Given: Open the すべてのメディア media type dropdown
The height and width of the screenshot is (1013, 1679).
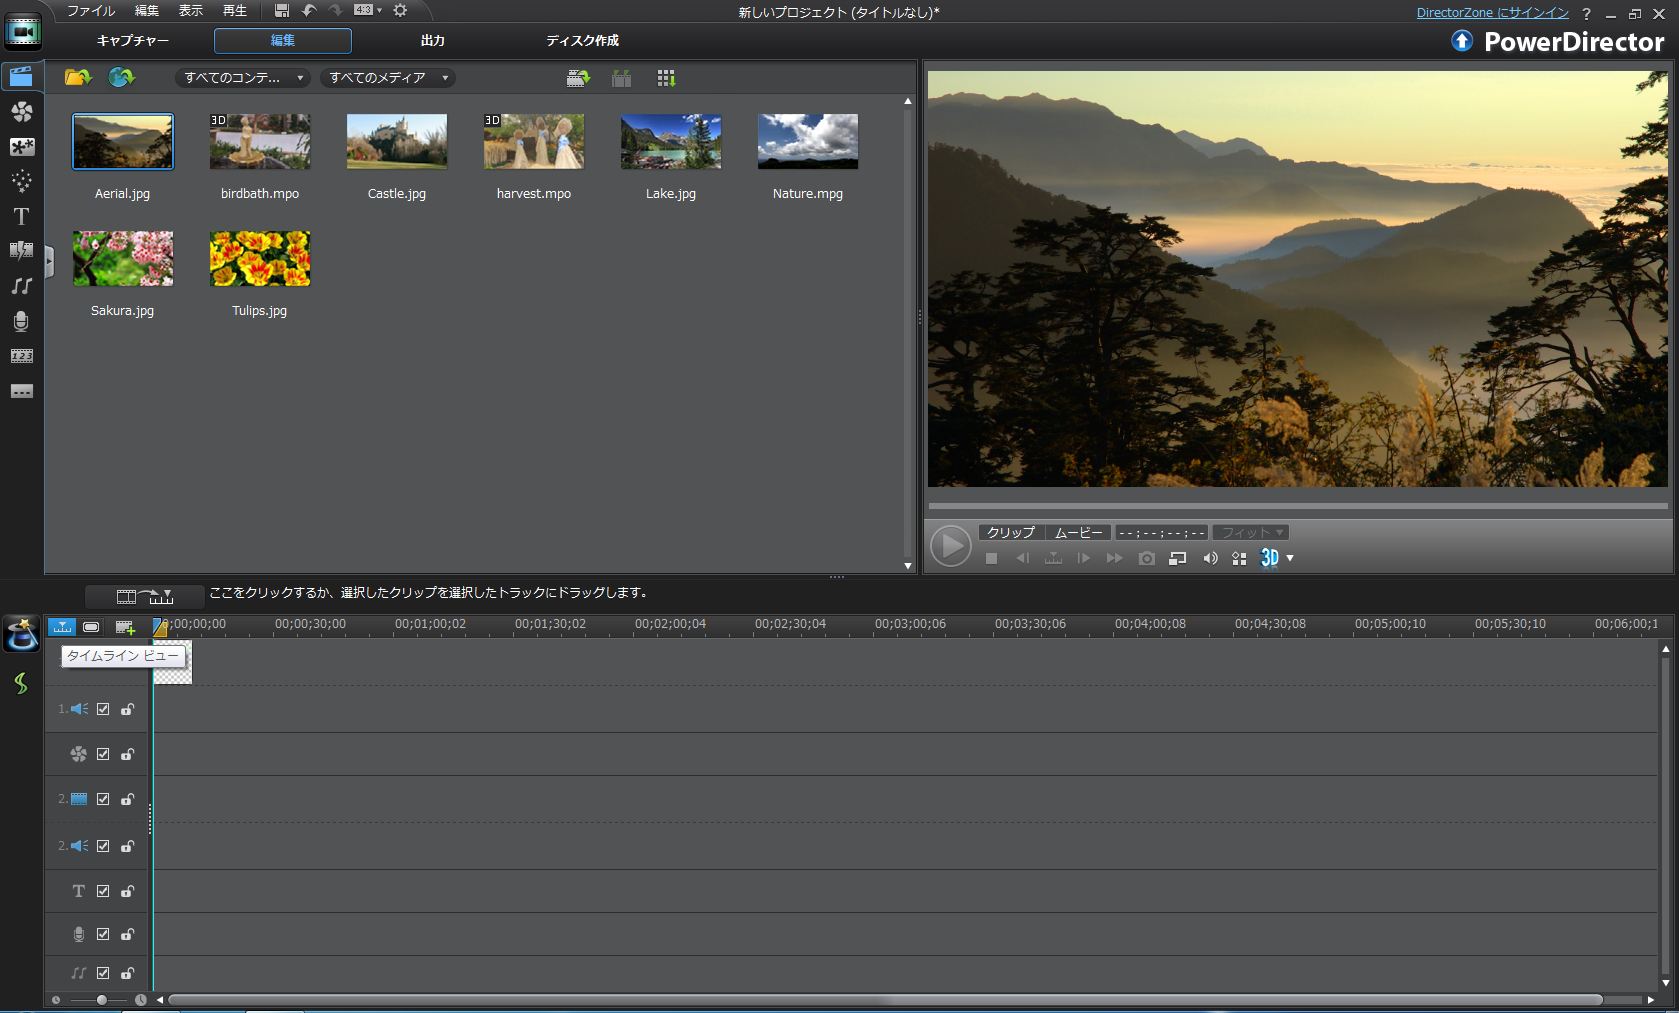Looking at the screenshot, I should click(388, 78).
